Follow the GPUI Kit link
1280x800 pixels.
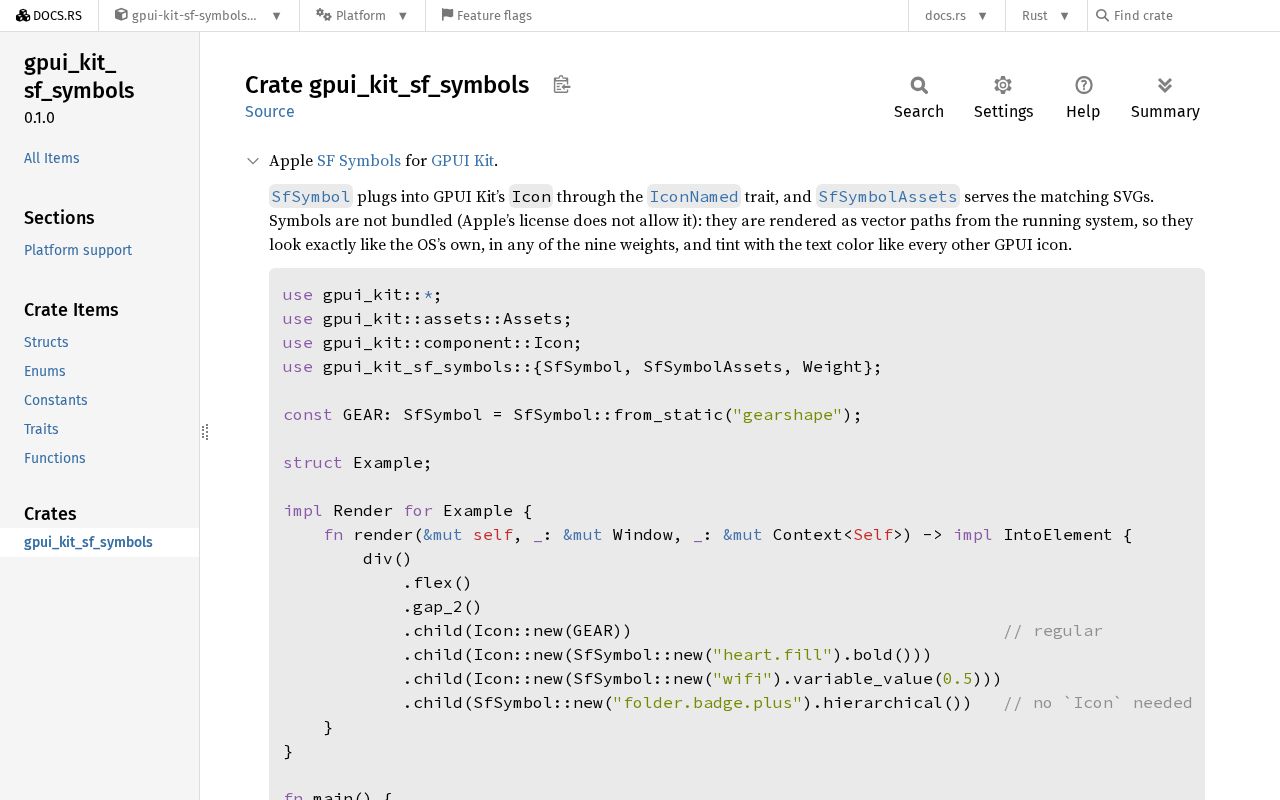[463, 161]
